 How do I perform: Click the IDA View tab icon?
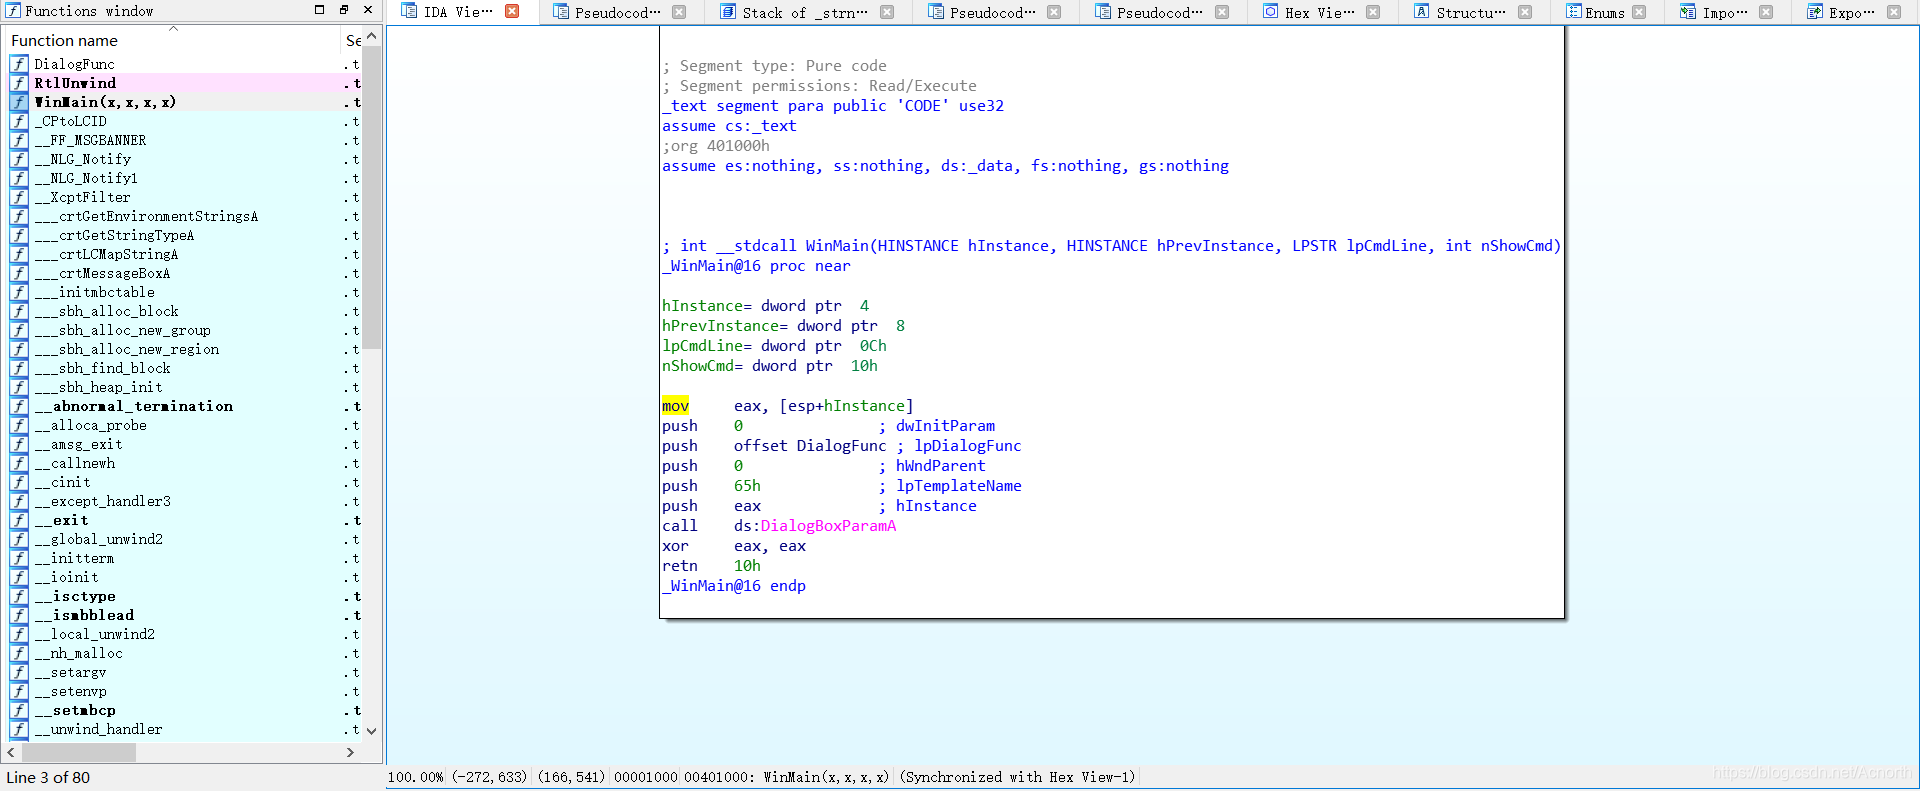tap(409, 12)
